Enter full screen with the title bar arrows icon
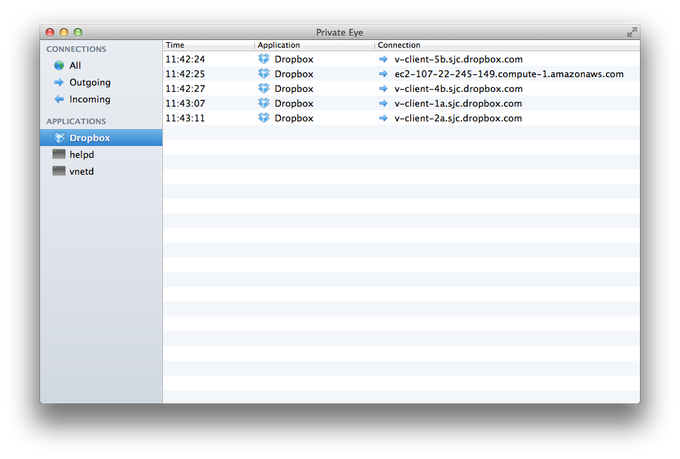Viewport: 680px width, 459px height. [631, 32]
